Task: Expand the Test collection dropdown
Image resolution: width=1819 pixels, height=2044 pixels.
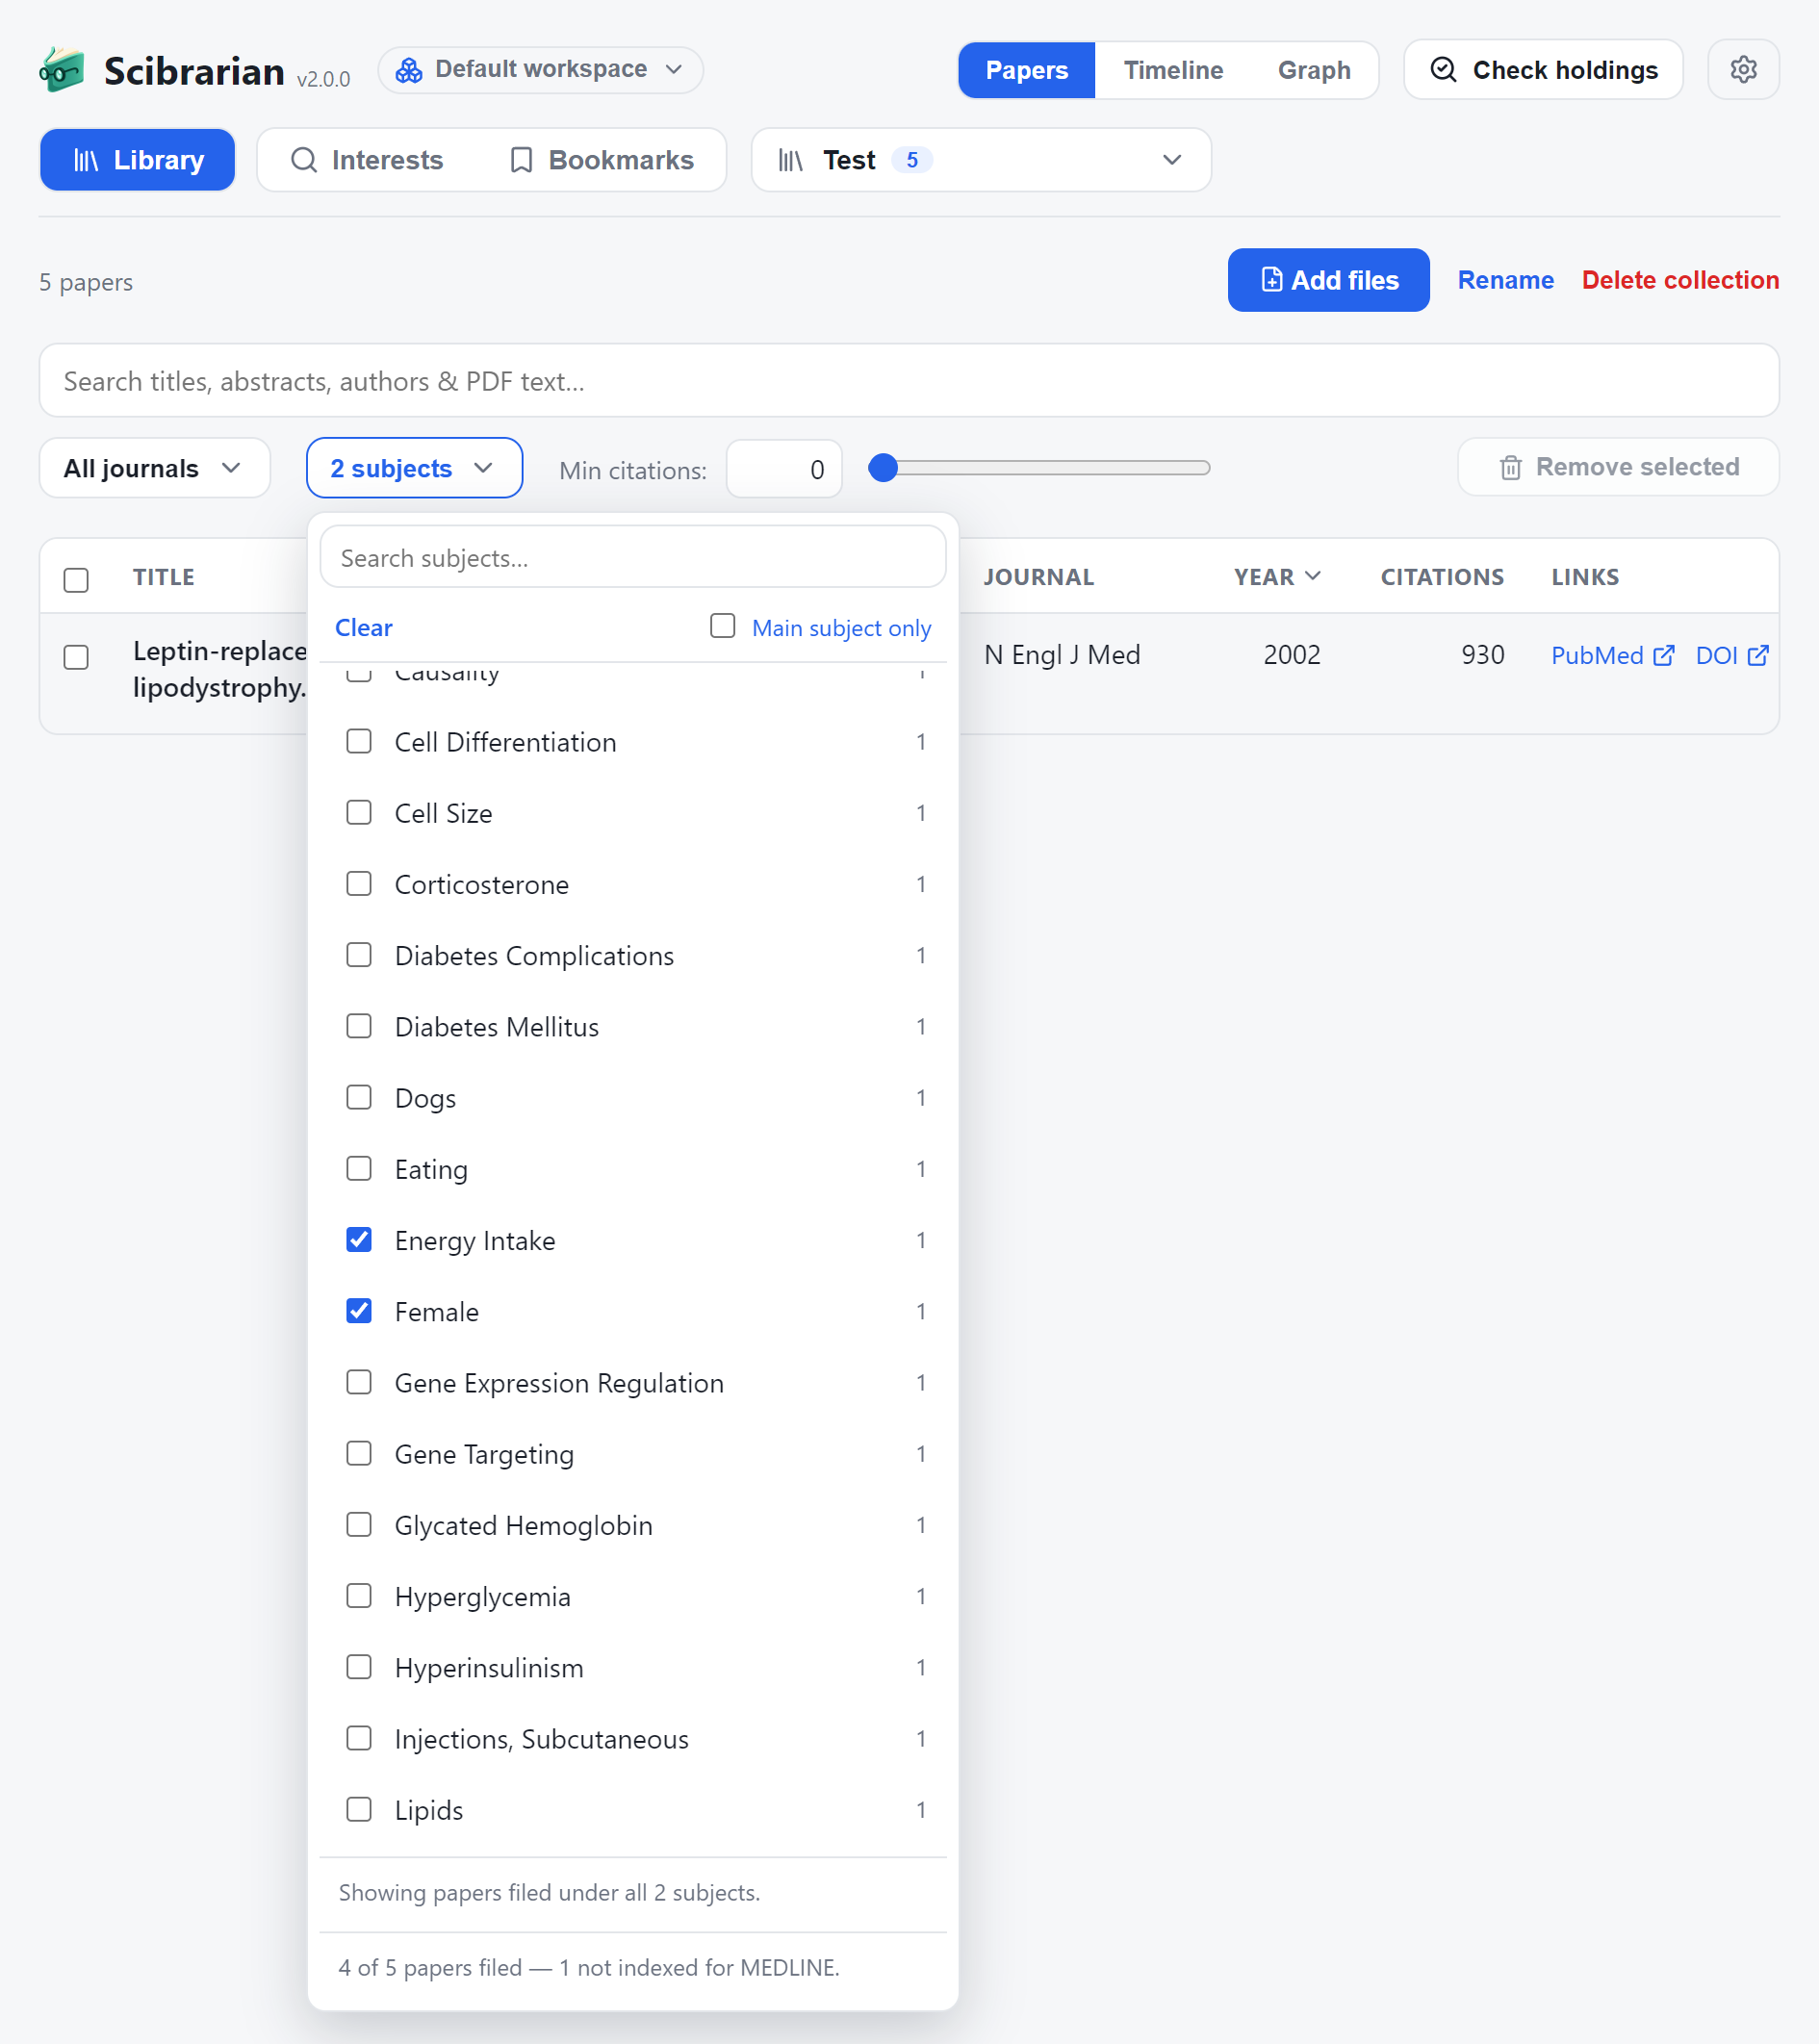Action: 981,160
